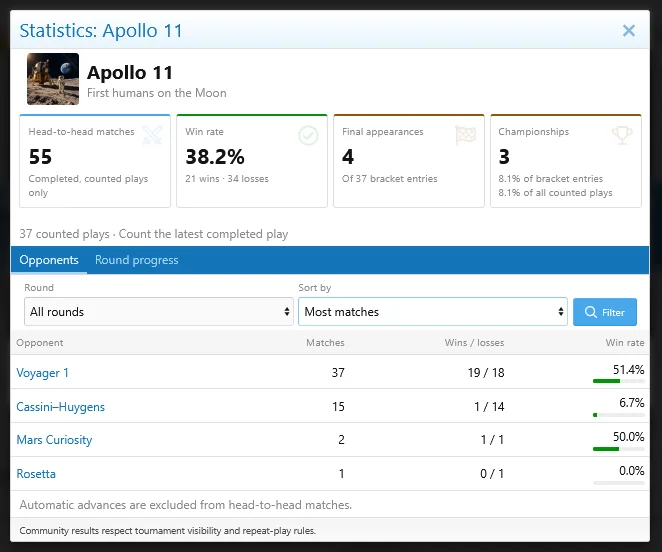Click the Sort by dropdown arrow stepper
Image resolution: width=662 pixels, height=552 pixels.
pyautogui.click(x=561, y=312)
